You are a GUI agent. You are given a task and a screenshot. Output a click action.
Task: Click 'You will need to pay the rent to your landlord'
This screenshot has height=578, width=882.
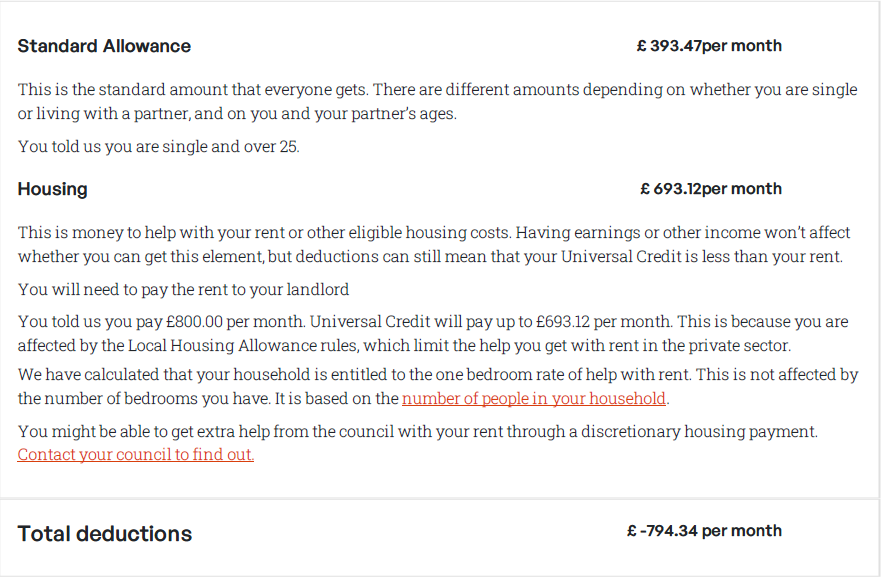pos(183,290)
